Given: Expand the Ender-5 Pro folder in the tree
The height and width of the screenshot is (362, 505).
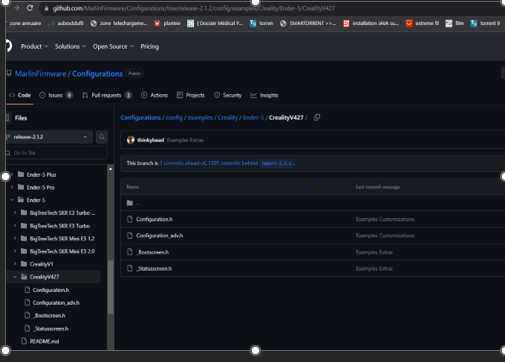Looking at the screenshot, I should coord(12,187).
